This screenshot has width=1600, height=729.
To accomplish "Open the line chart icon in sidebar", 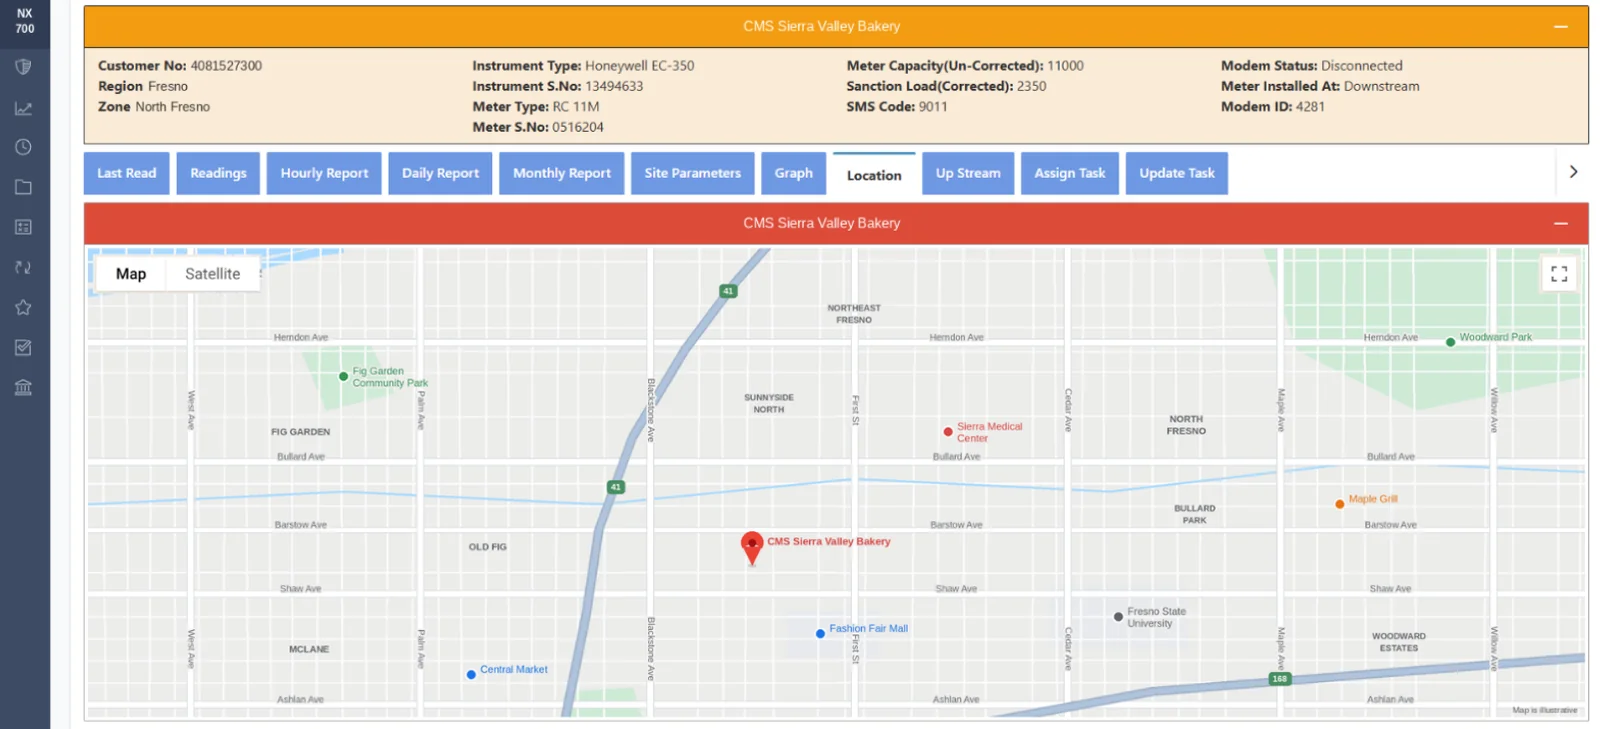I will pyautogui.click(x=23, y=108).
